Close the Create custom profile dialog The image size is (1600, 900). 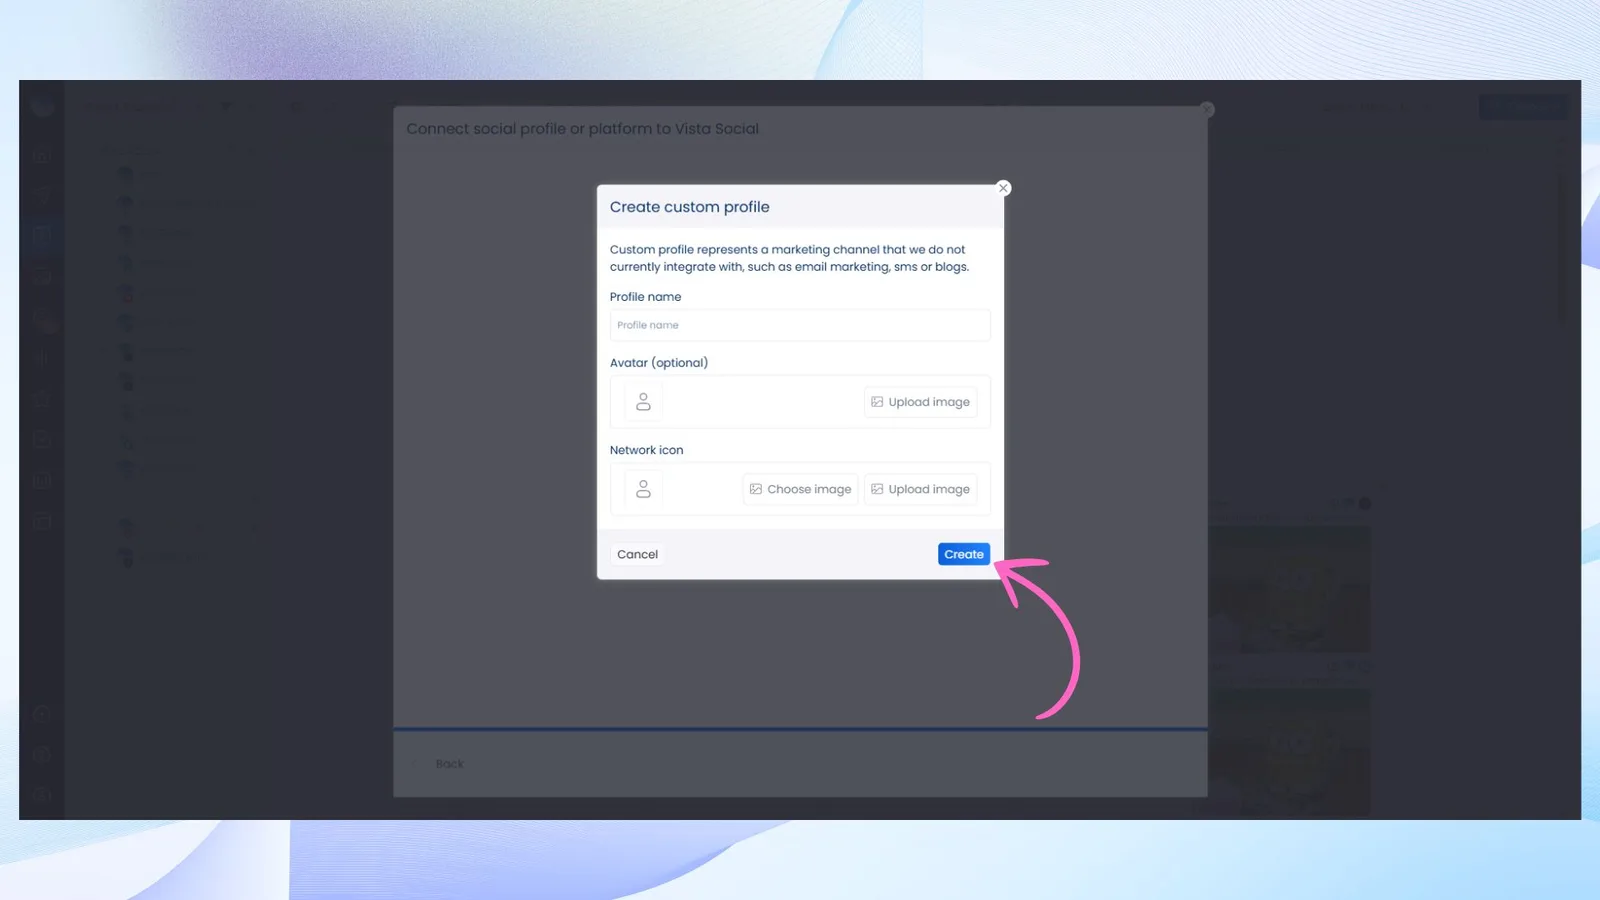click(1003, 188)
